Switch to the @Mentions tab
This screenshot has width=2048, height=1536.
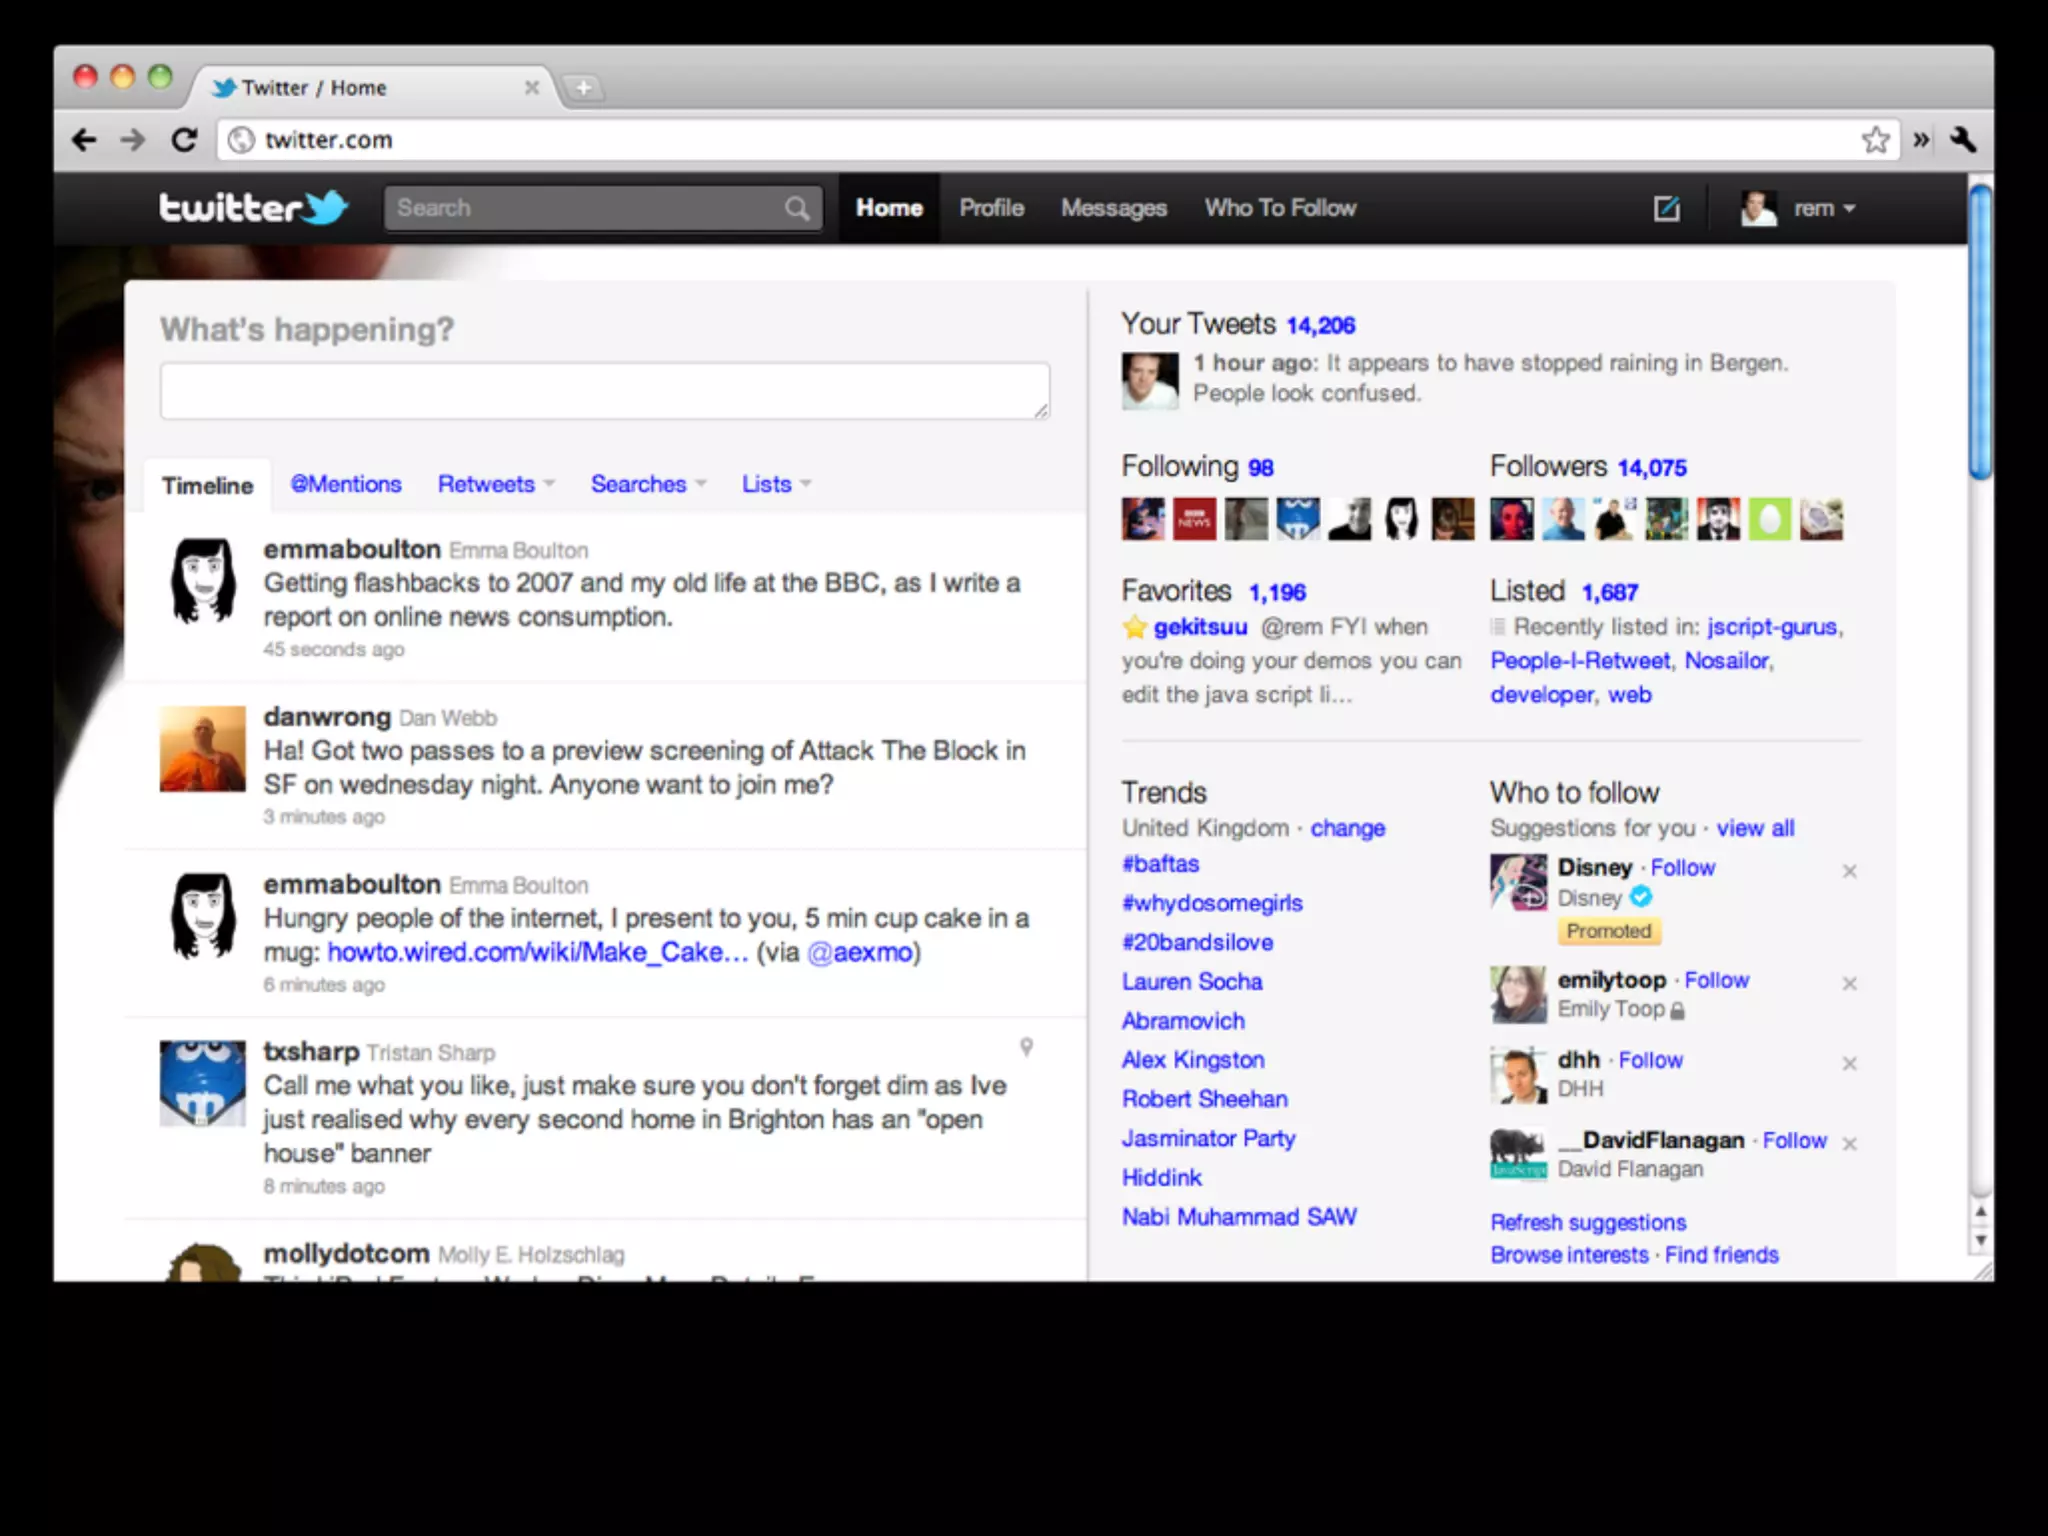pyautogui.click(x=346, y=484)
